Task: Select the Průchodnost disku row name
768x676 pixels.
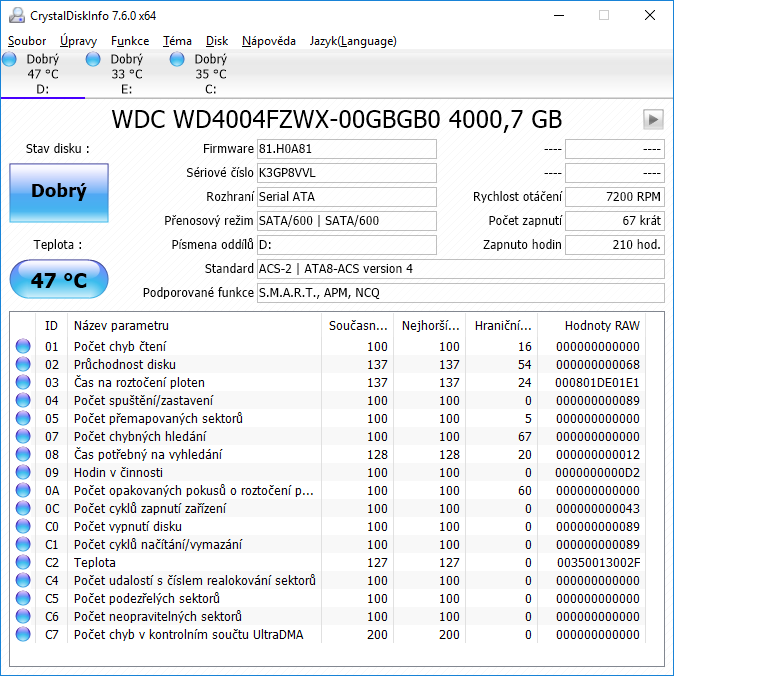Action: click(x=124, y=364)
